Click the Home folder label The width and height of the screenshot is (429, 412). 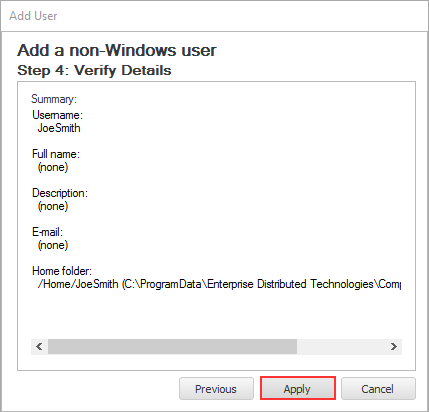click(62, 271)
